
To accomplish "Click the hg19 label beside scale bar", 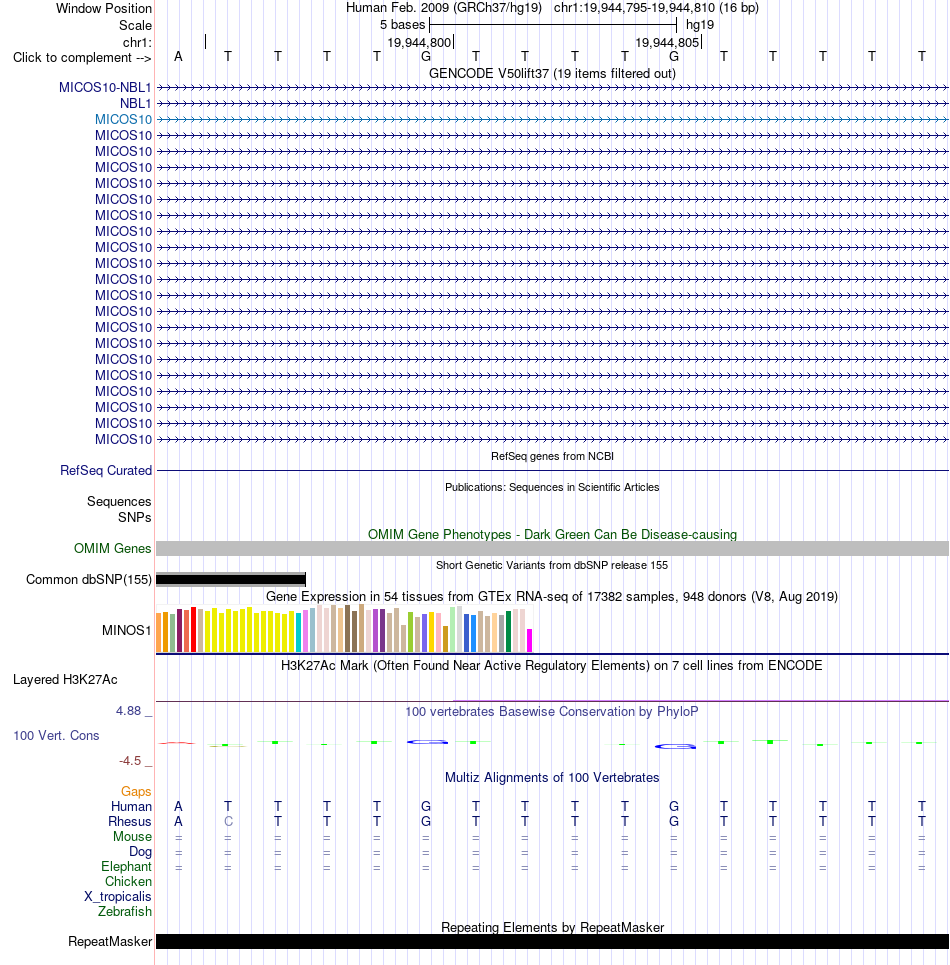I will tap(700, 25).
